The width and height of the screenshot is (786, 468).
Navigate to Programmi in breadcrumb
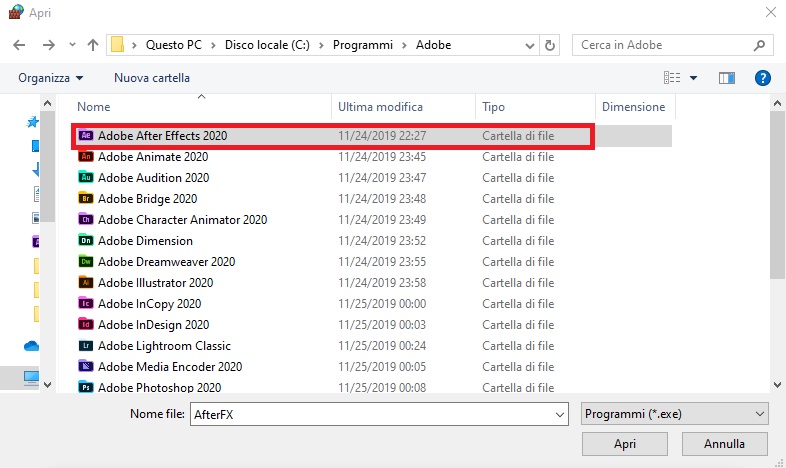click(362, 45)
